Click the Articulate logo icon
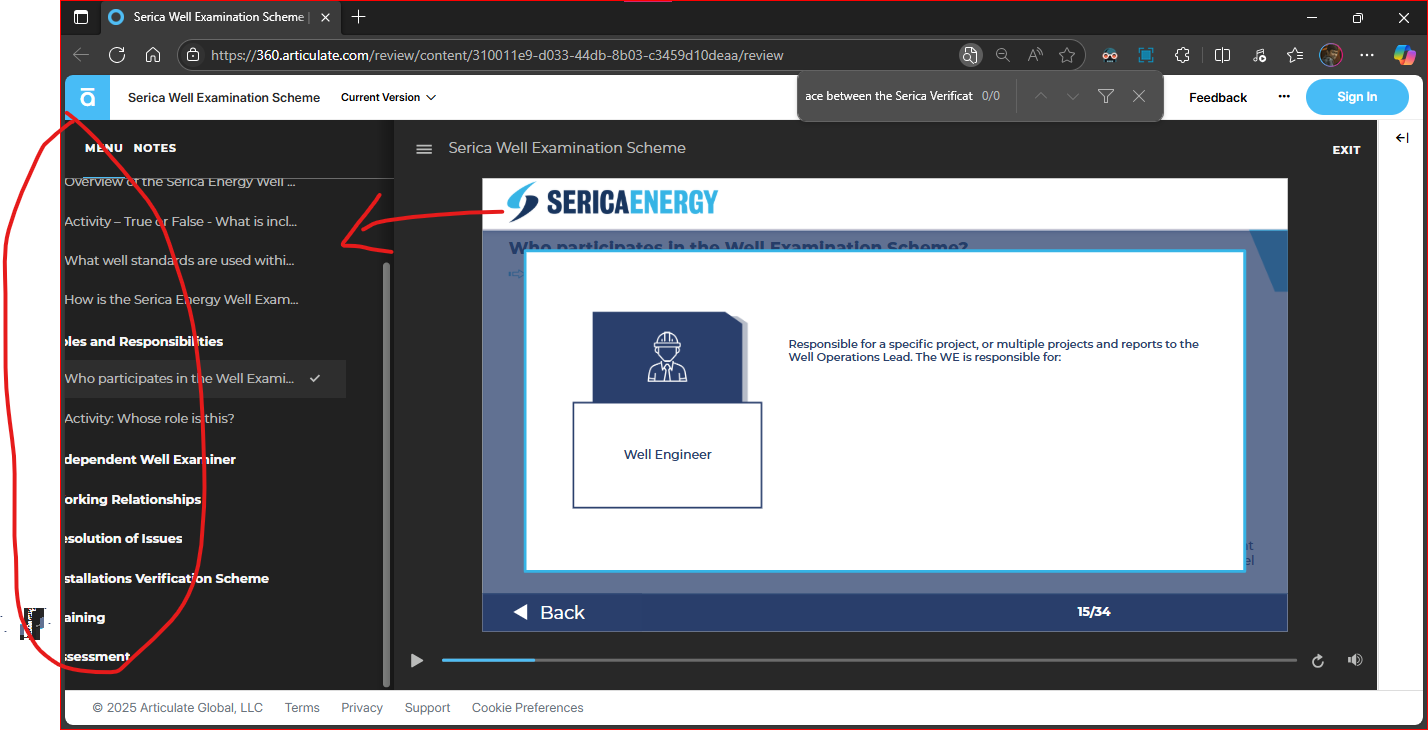The height and width of the screenshot is (730, 1428). point(87,97)
